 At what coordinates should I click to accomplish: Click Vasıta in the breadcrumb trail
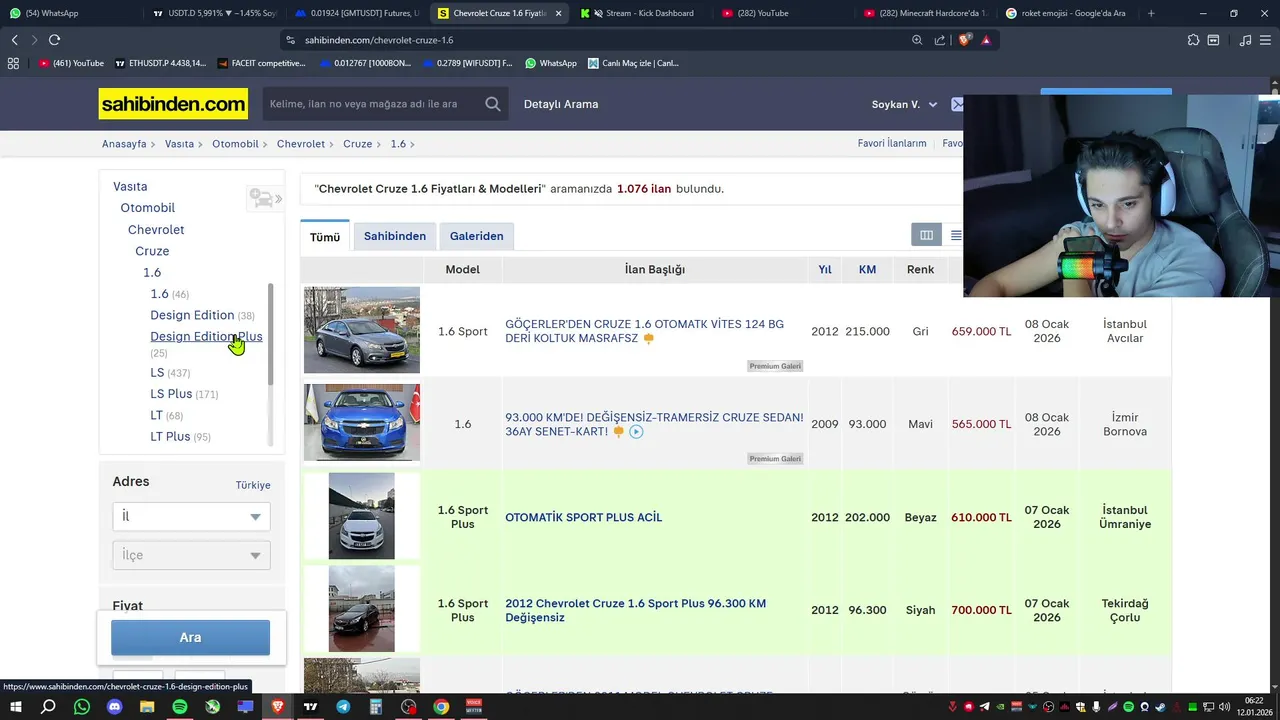180,144
